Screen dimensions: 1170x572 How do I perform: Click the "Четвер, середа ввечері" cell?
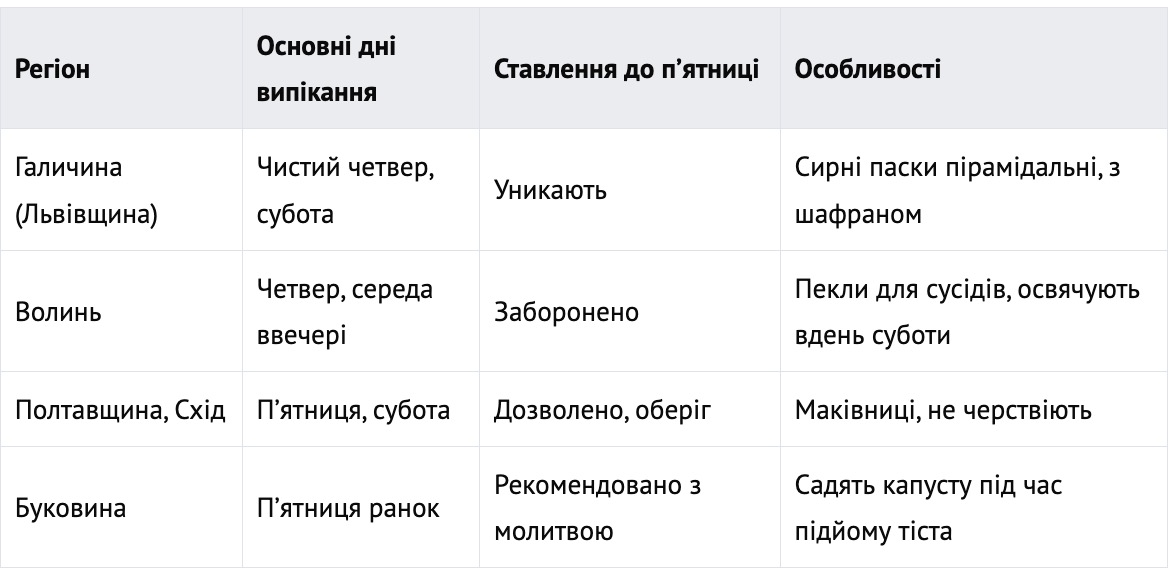pos(345,312)
